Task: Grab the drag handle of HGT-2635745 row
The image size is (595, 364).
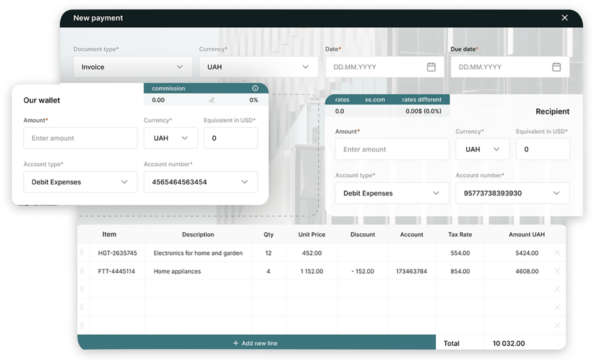Action: click(82, 253)
